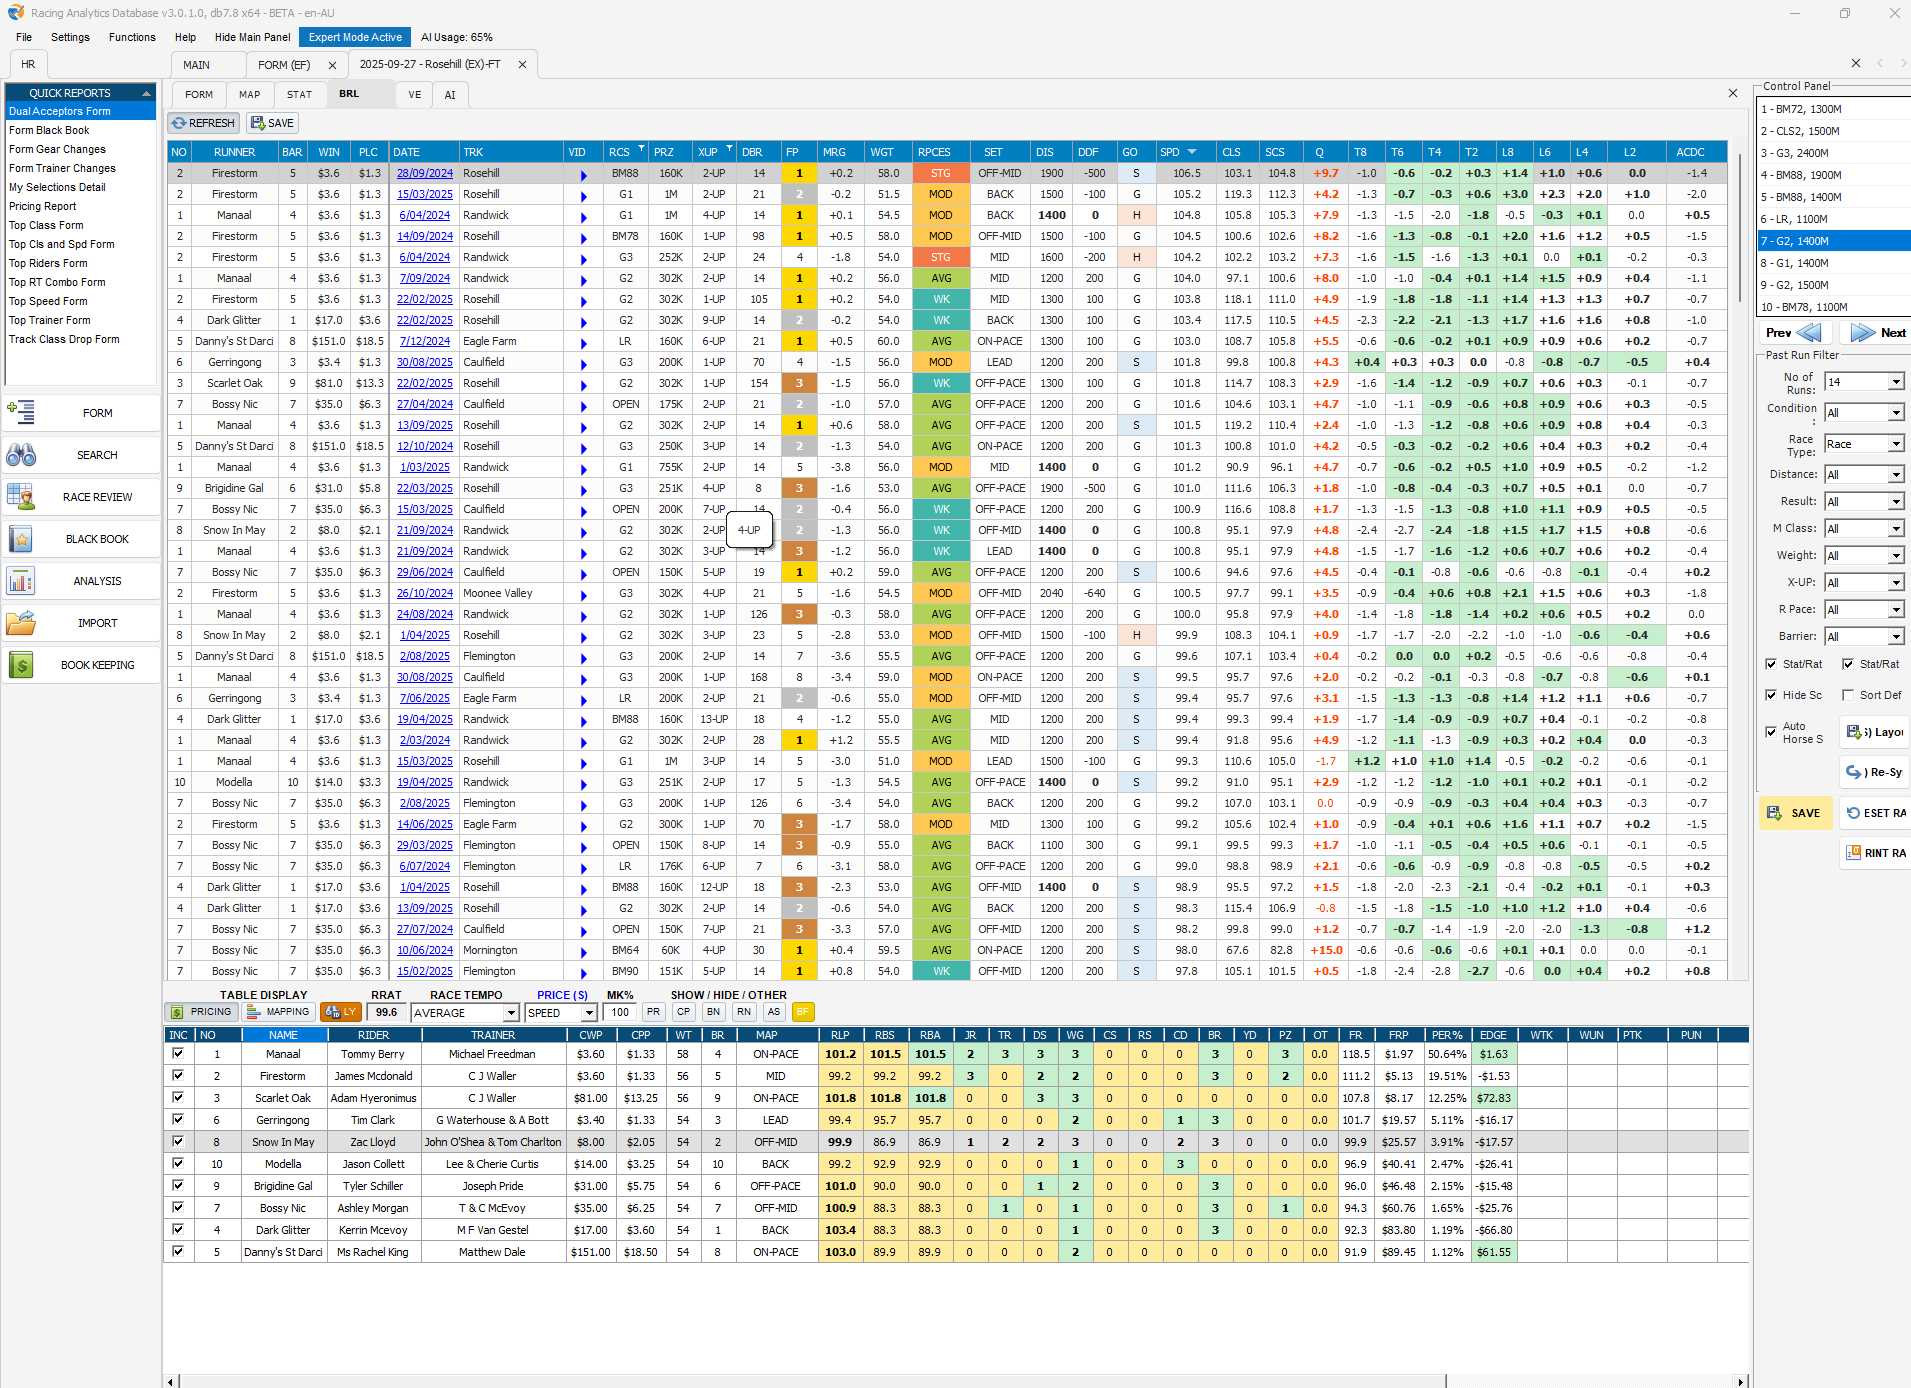Go to the Next race arrow
The height and width of the screenshot is (1388, 1911).
[x=1877, y=333]
